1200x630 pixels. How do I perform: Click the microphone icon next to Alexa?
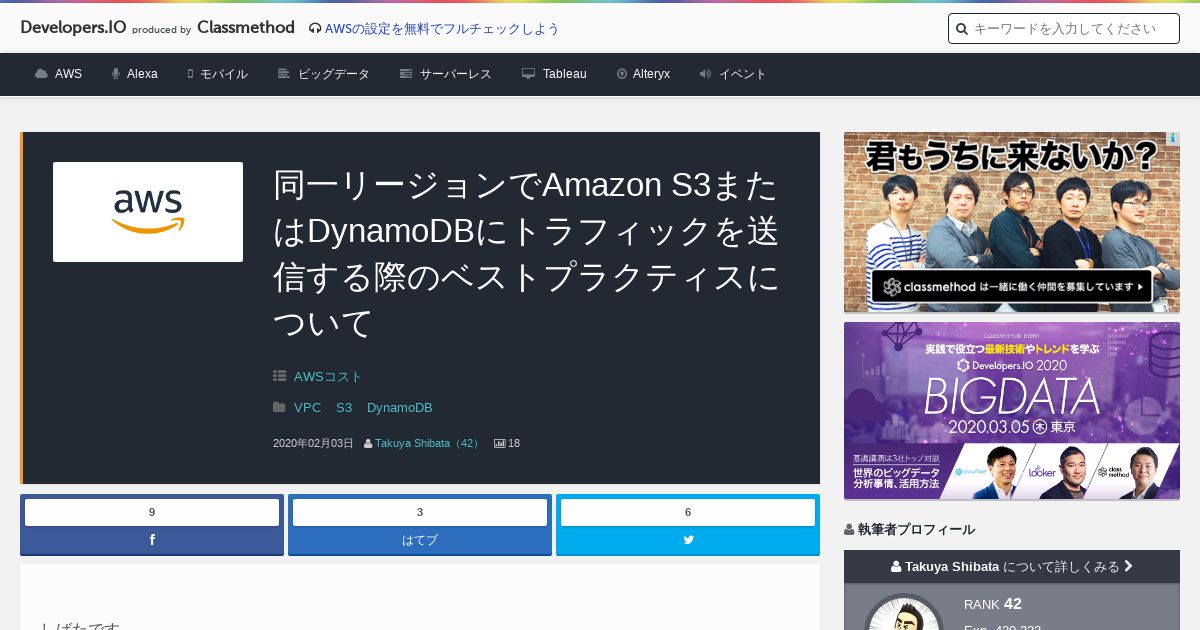(116, 74)
